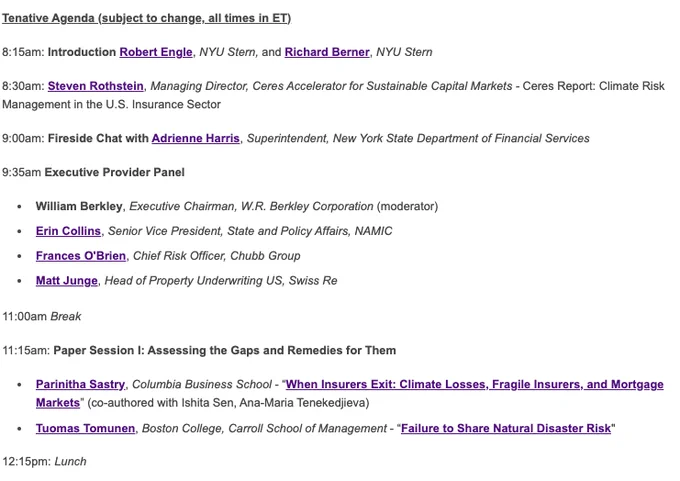Click the Executive Provider Panel heading
Image resolution: width=680 pixels, height=481 pixels.
click(114, 172)
